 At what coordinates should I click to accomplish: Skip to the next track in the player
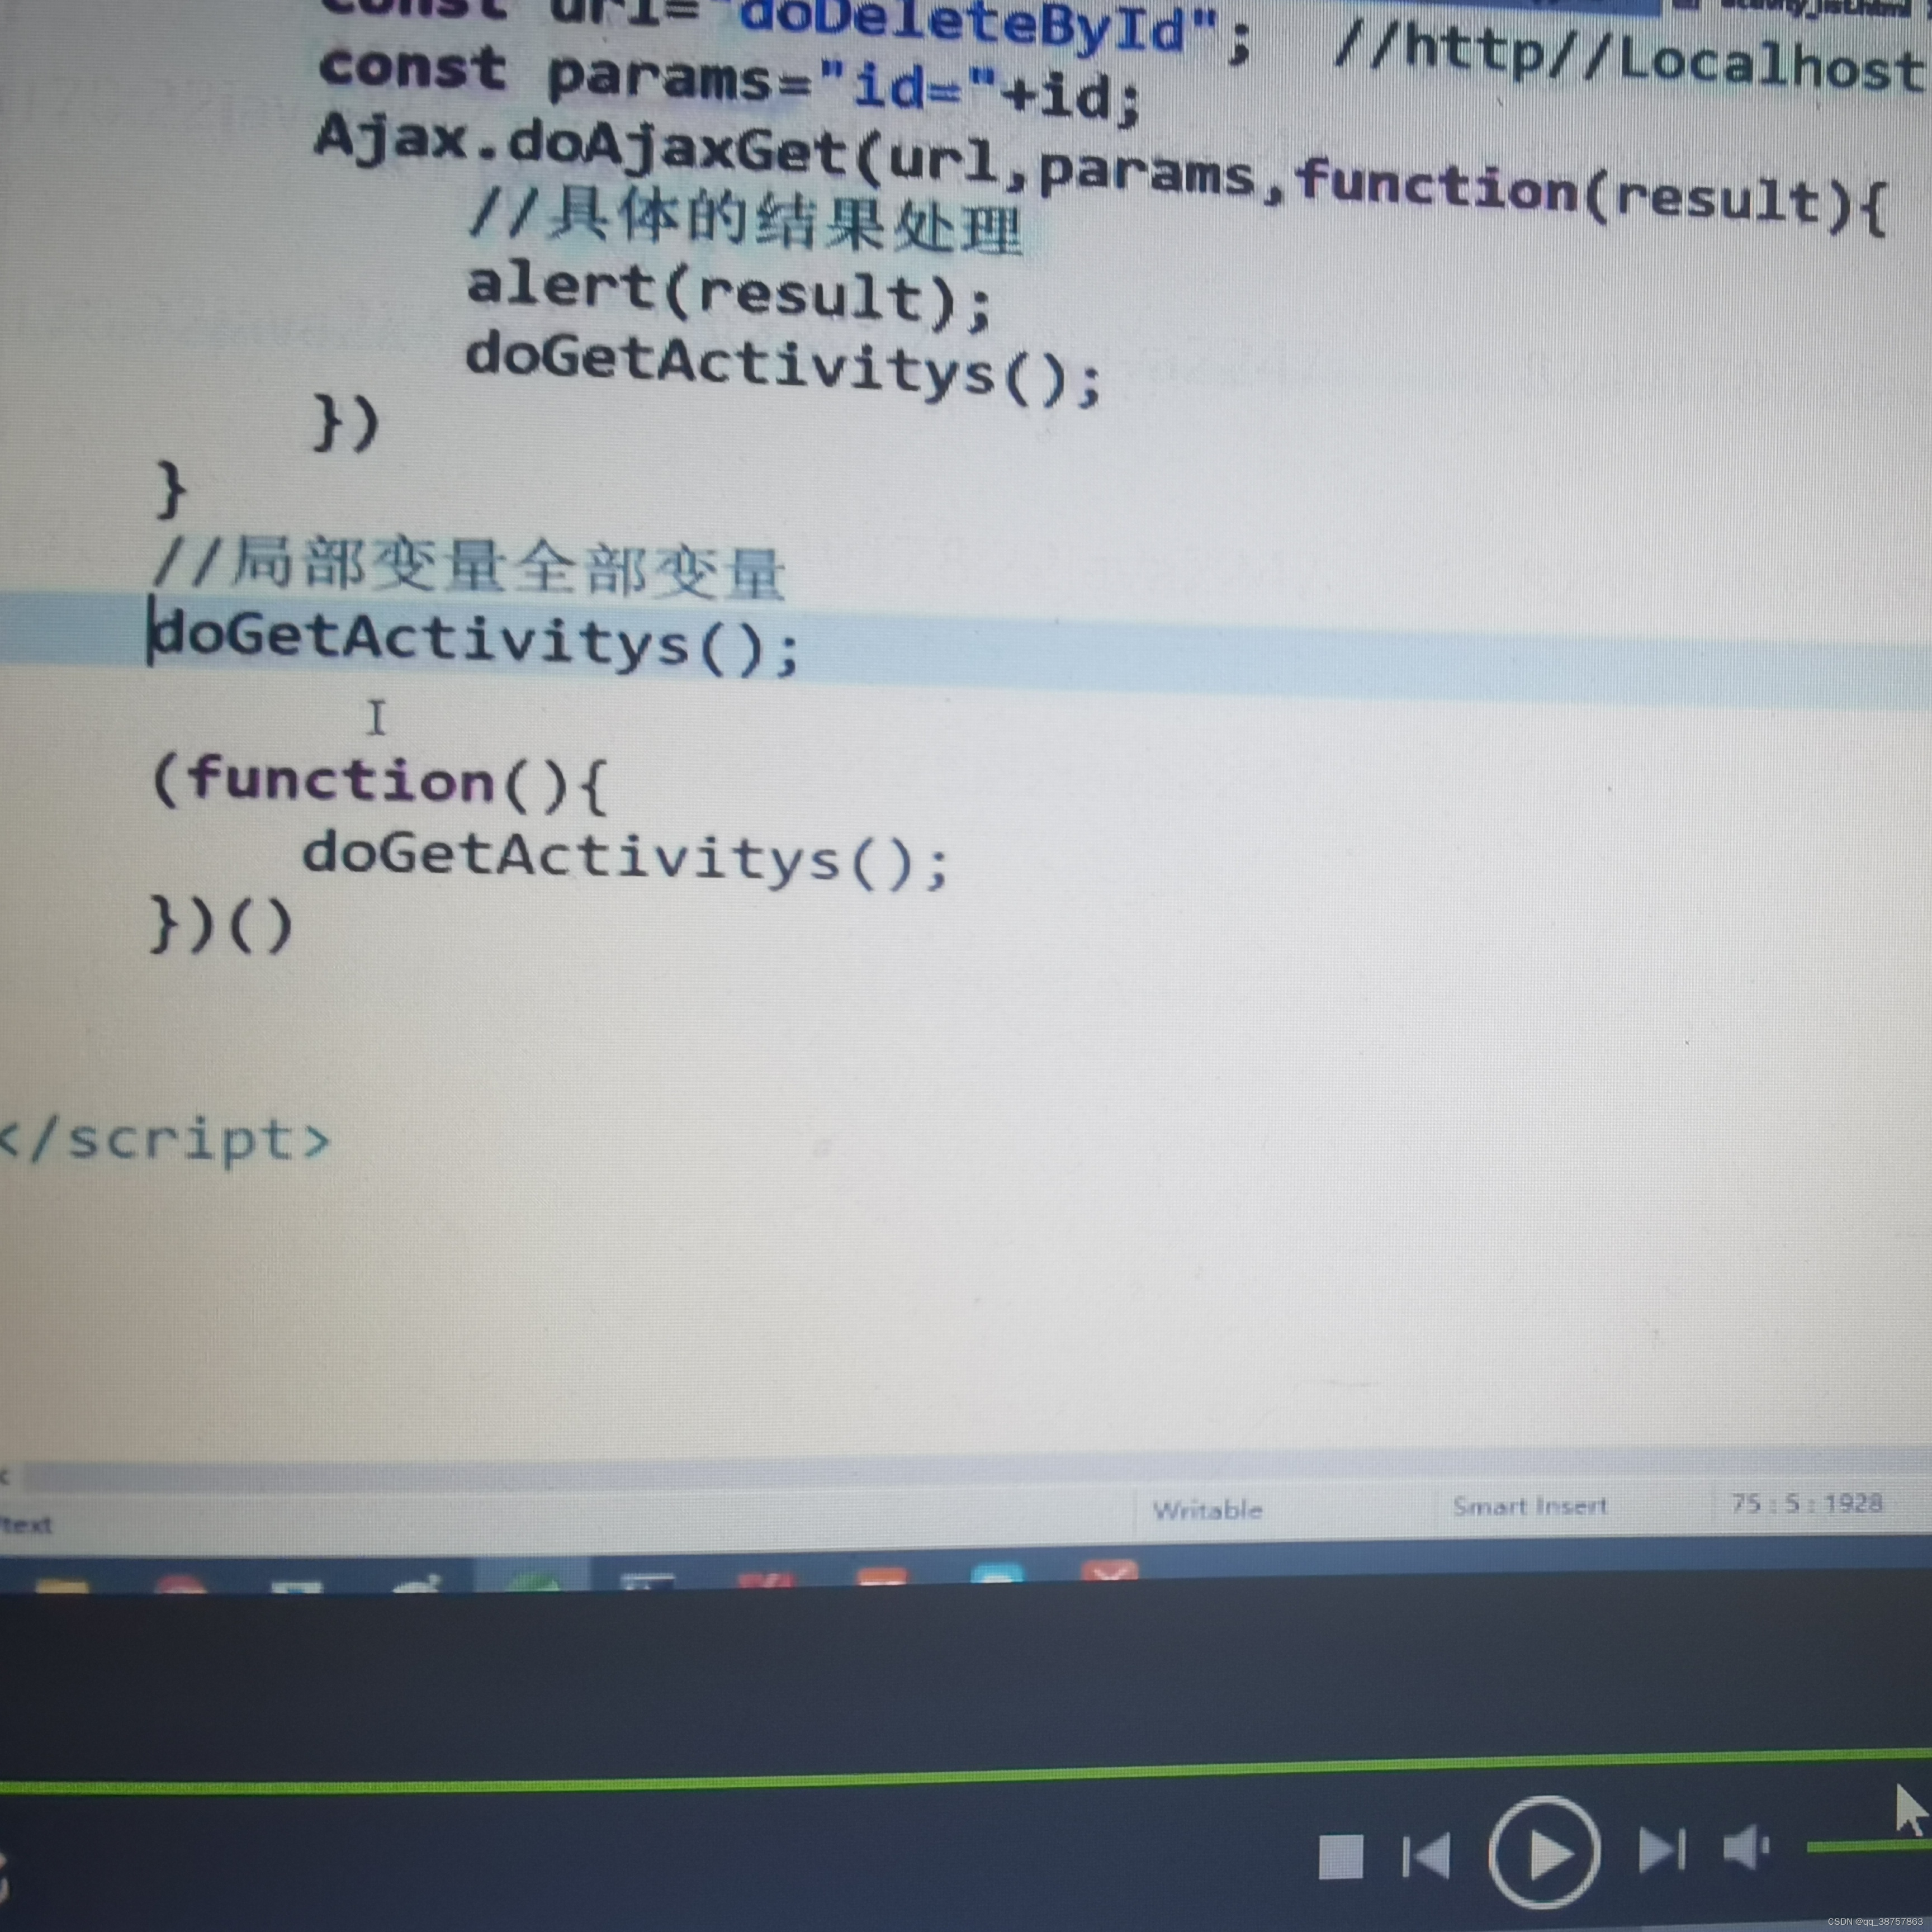pos(1662,1850)
